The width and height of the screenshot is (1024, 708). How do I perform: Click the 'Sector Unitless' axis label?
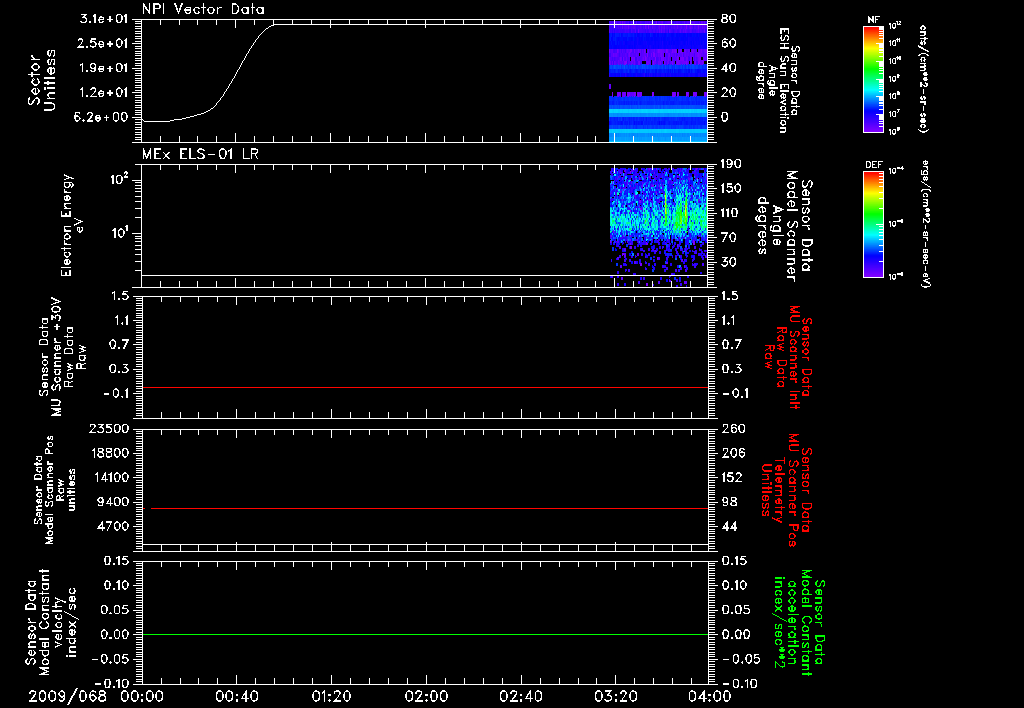click(x=42, y=81)
